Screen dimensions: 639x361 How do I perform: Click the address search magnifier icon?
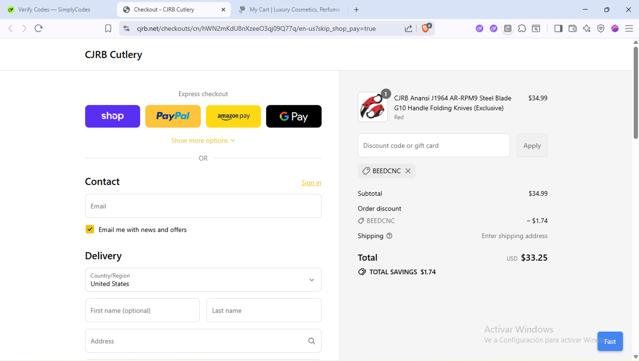coord(311,341)
